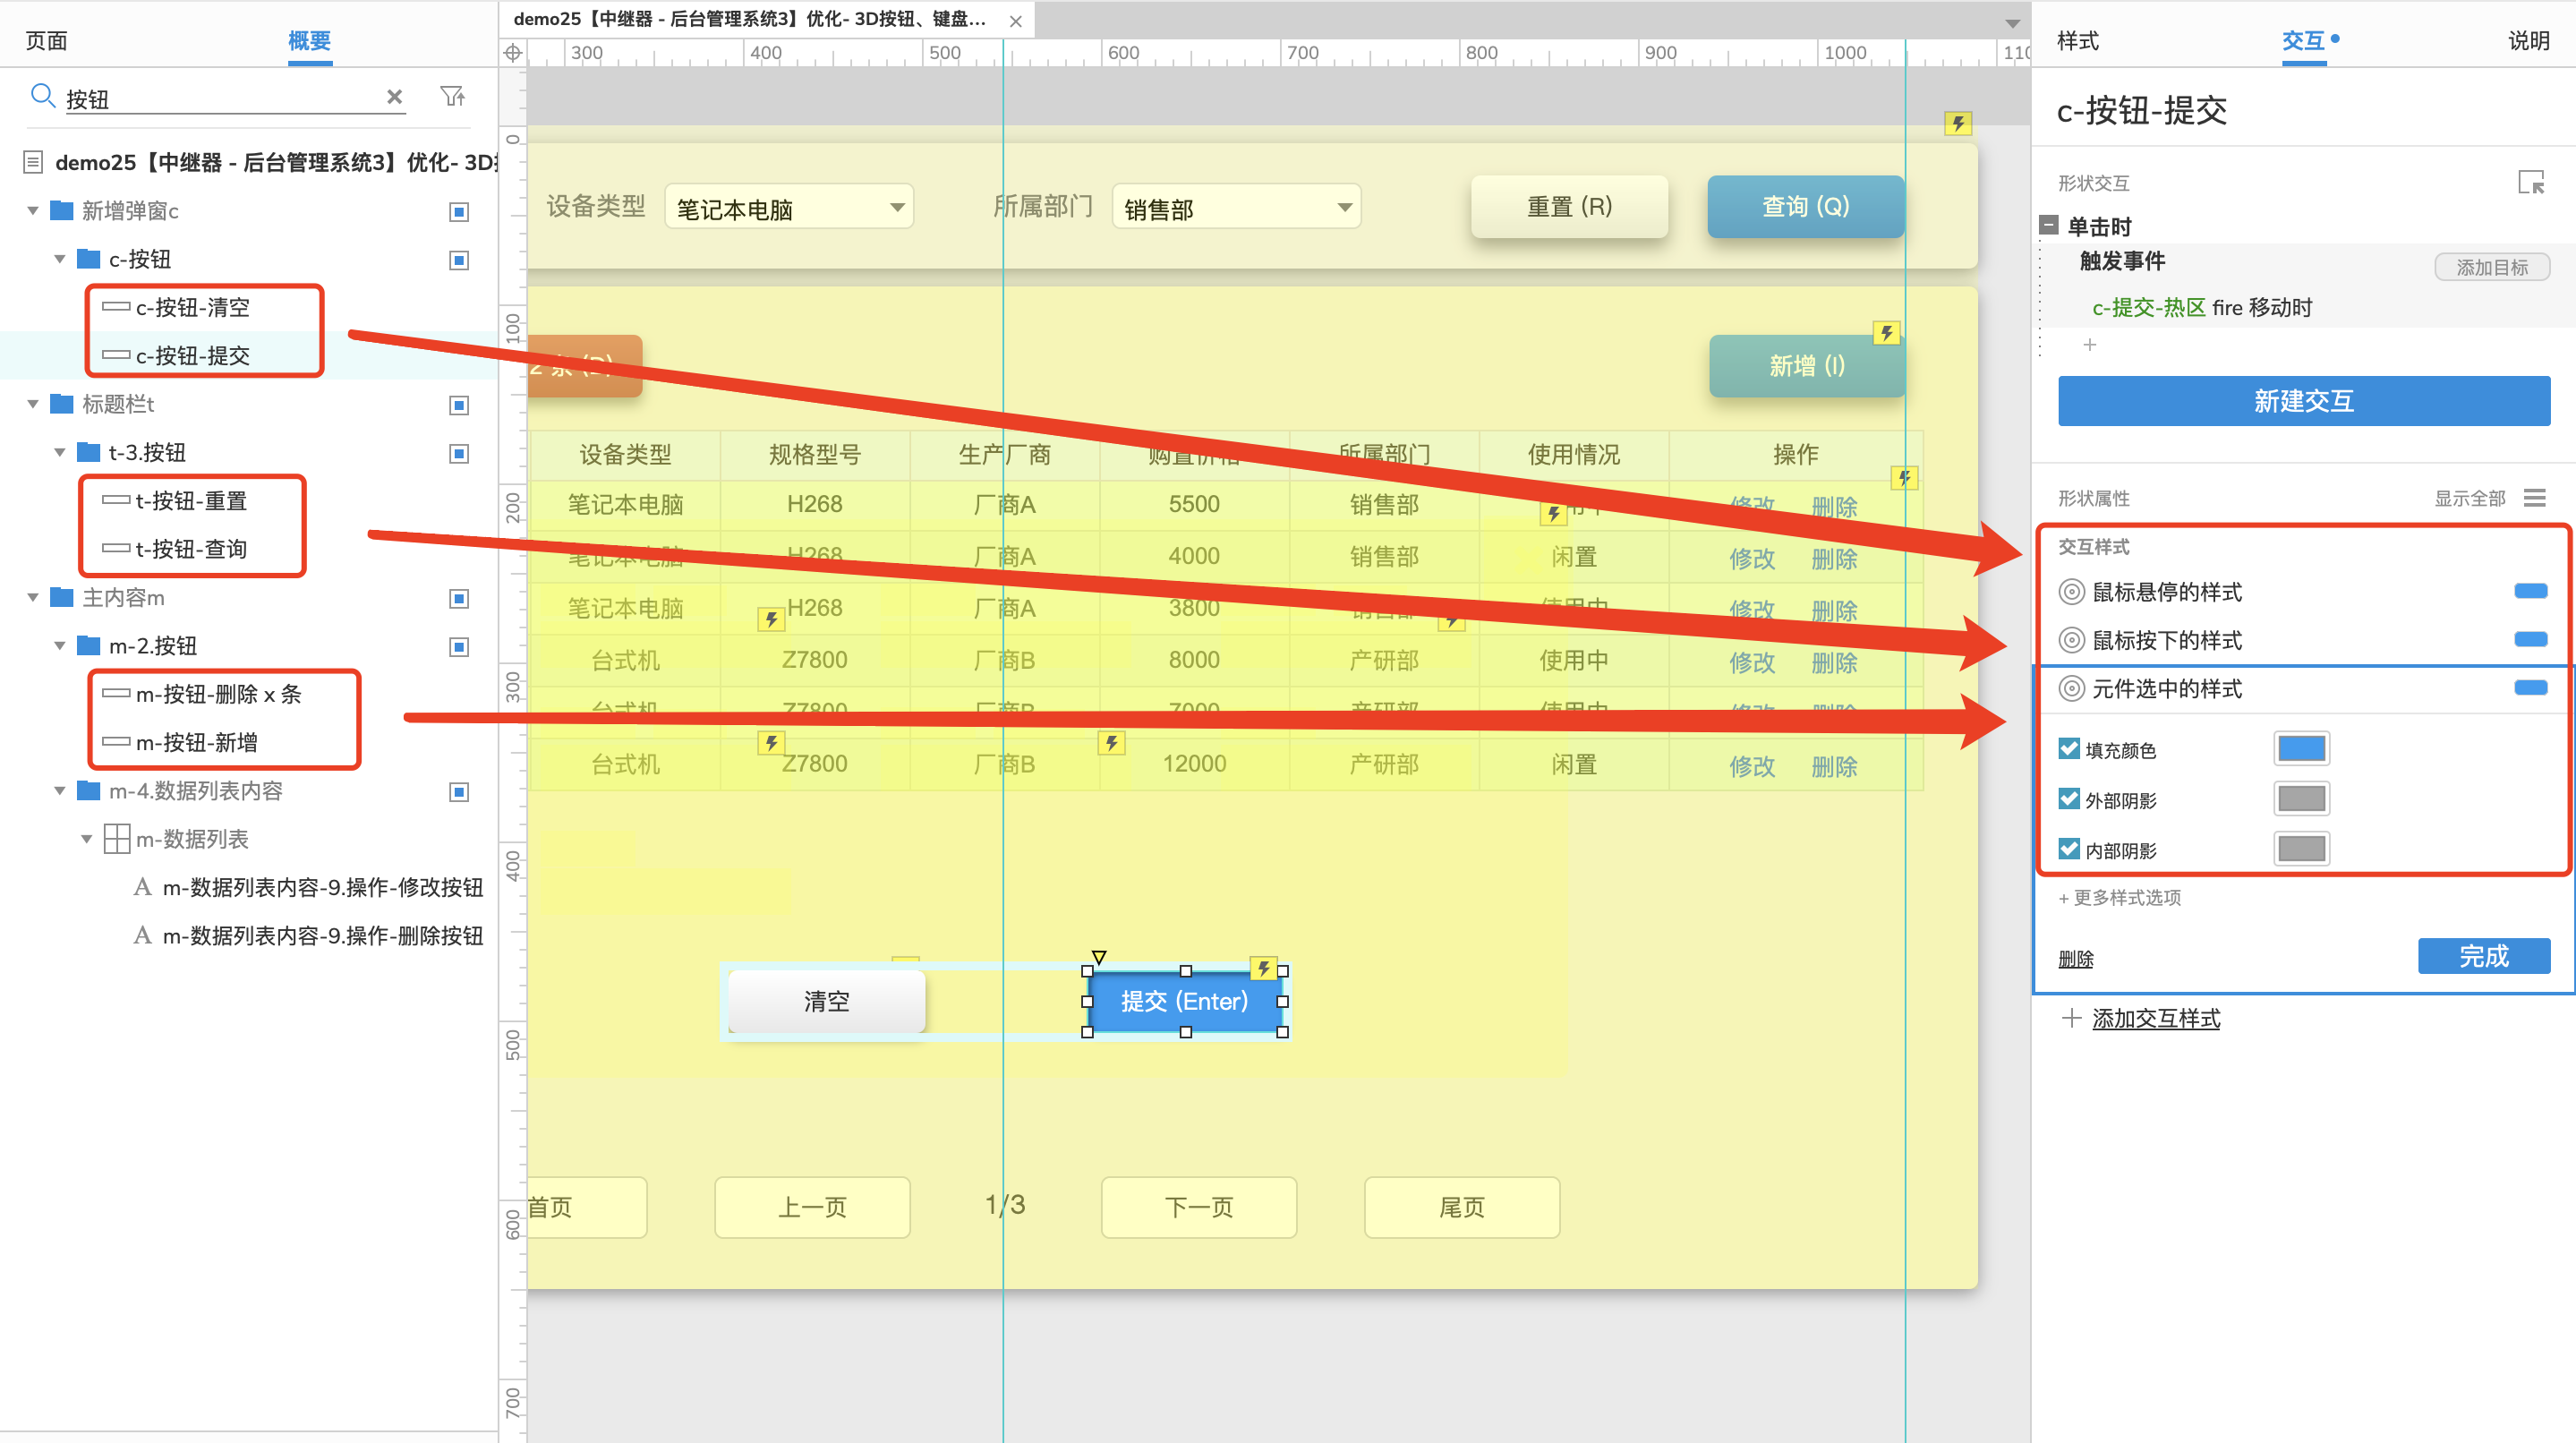
Task: Open the outline filter options
Action: [452, 96]
